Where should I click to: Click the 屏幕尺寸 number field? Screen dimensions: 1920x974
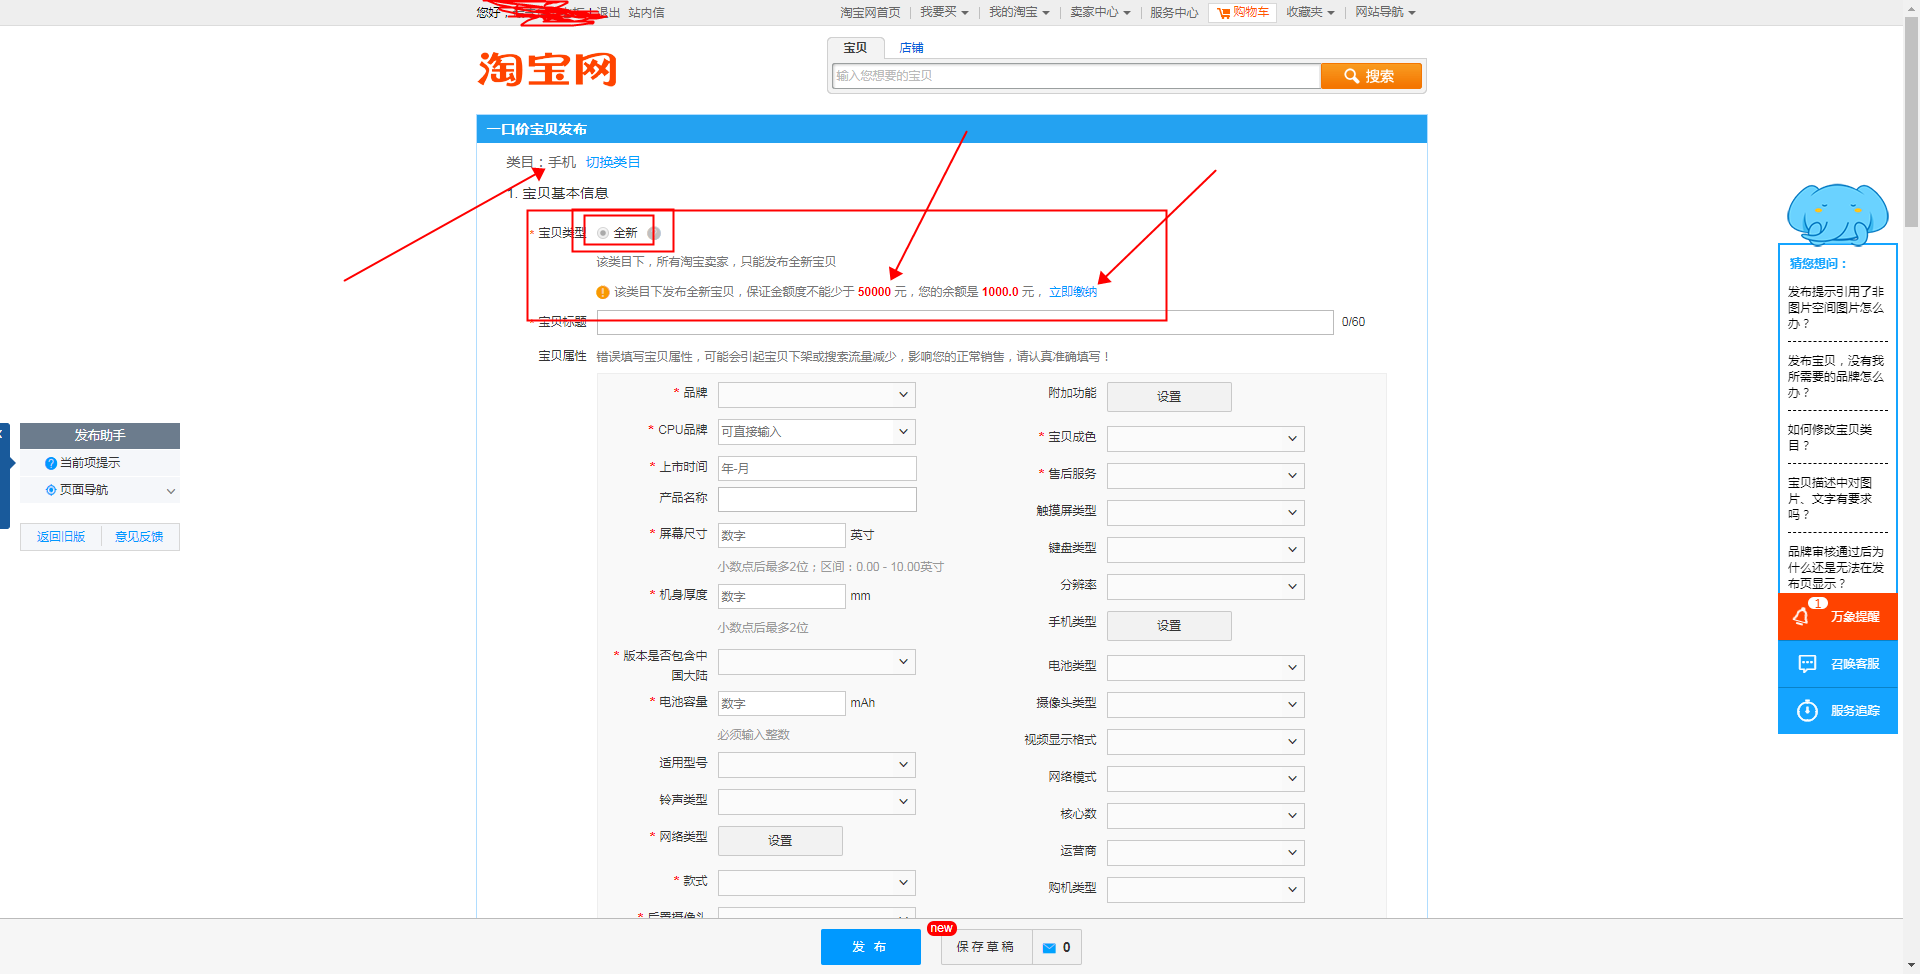click(782, 536)
